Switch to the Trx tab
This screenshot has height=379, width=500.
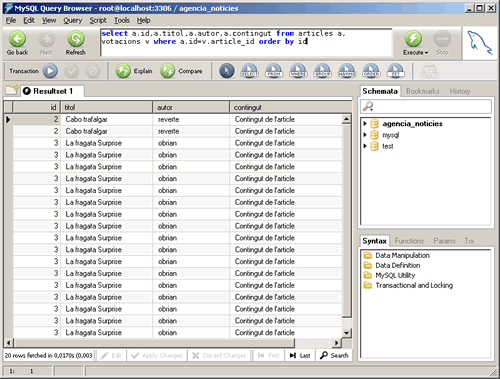pos(469,241)
